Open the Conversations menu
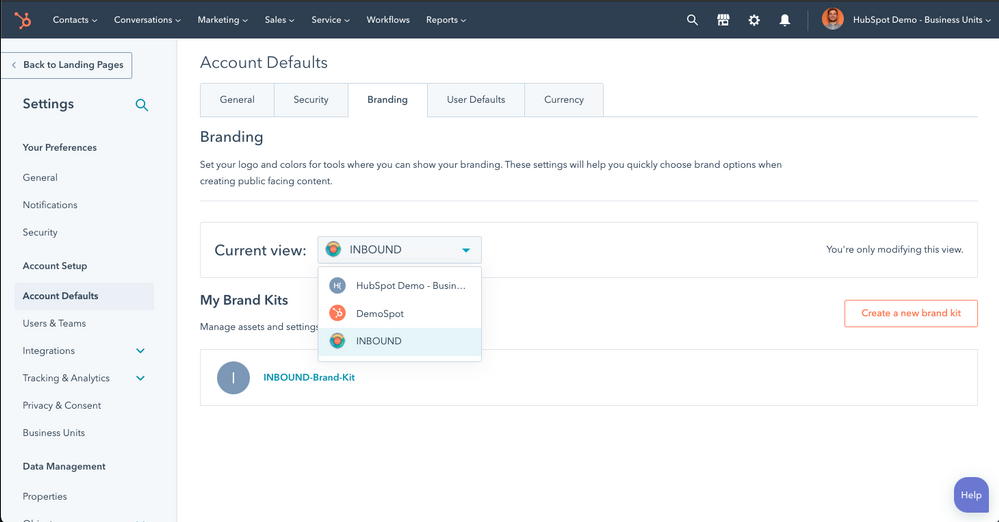This screenshot has height=522, width=999. pos(147,20)
